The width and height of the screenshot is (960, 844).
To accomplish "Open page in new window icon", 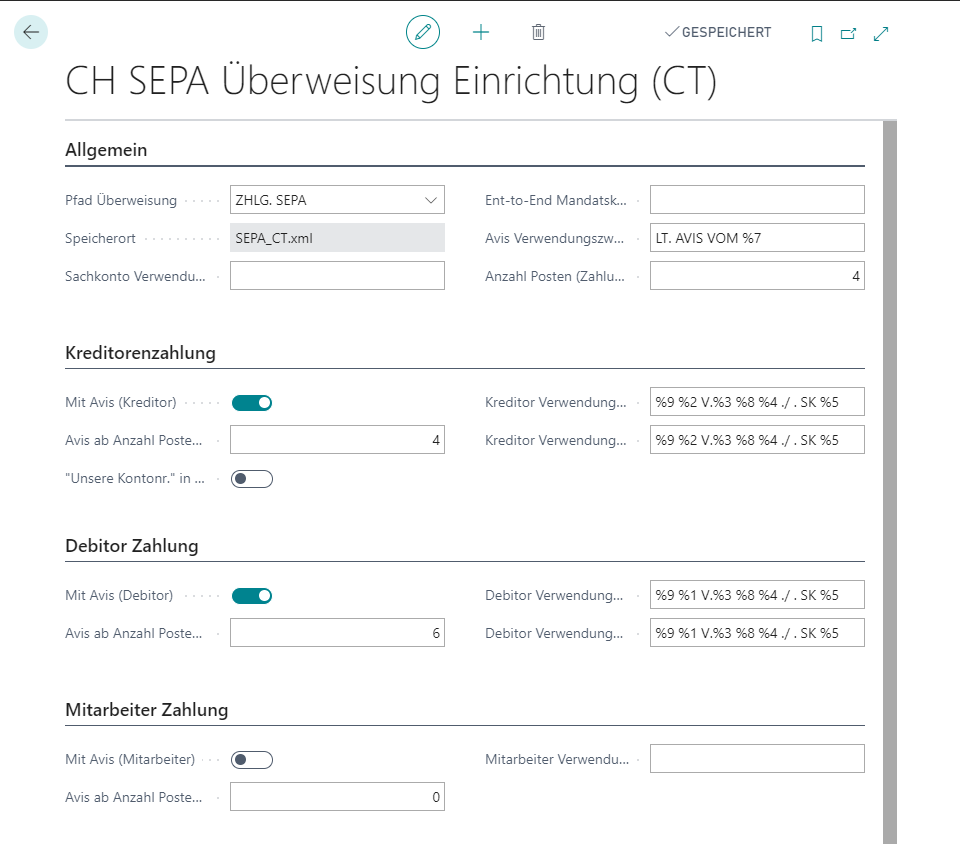I will pyautogui.click(x=848, y=33).
